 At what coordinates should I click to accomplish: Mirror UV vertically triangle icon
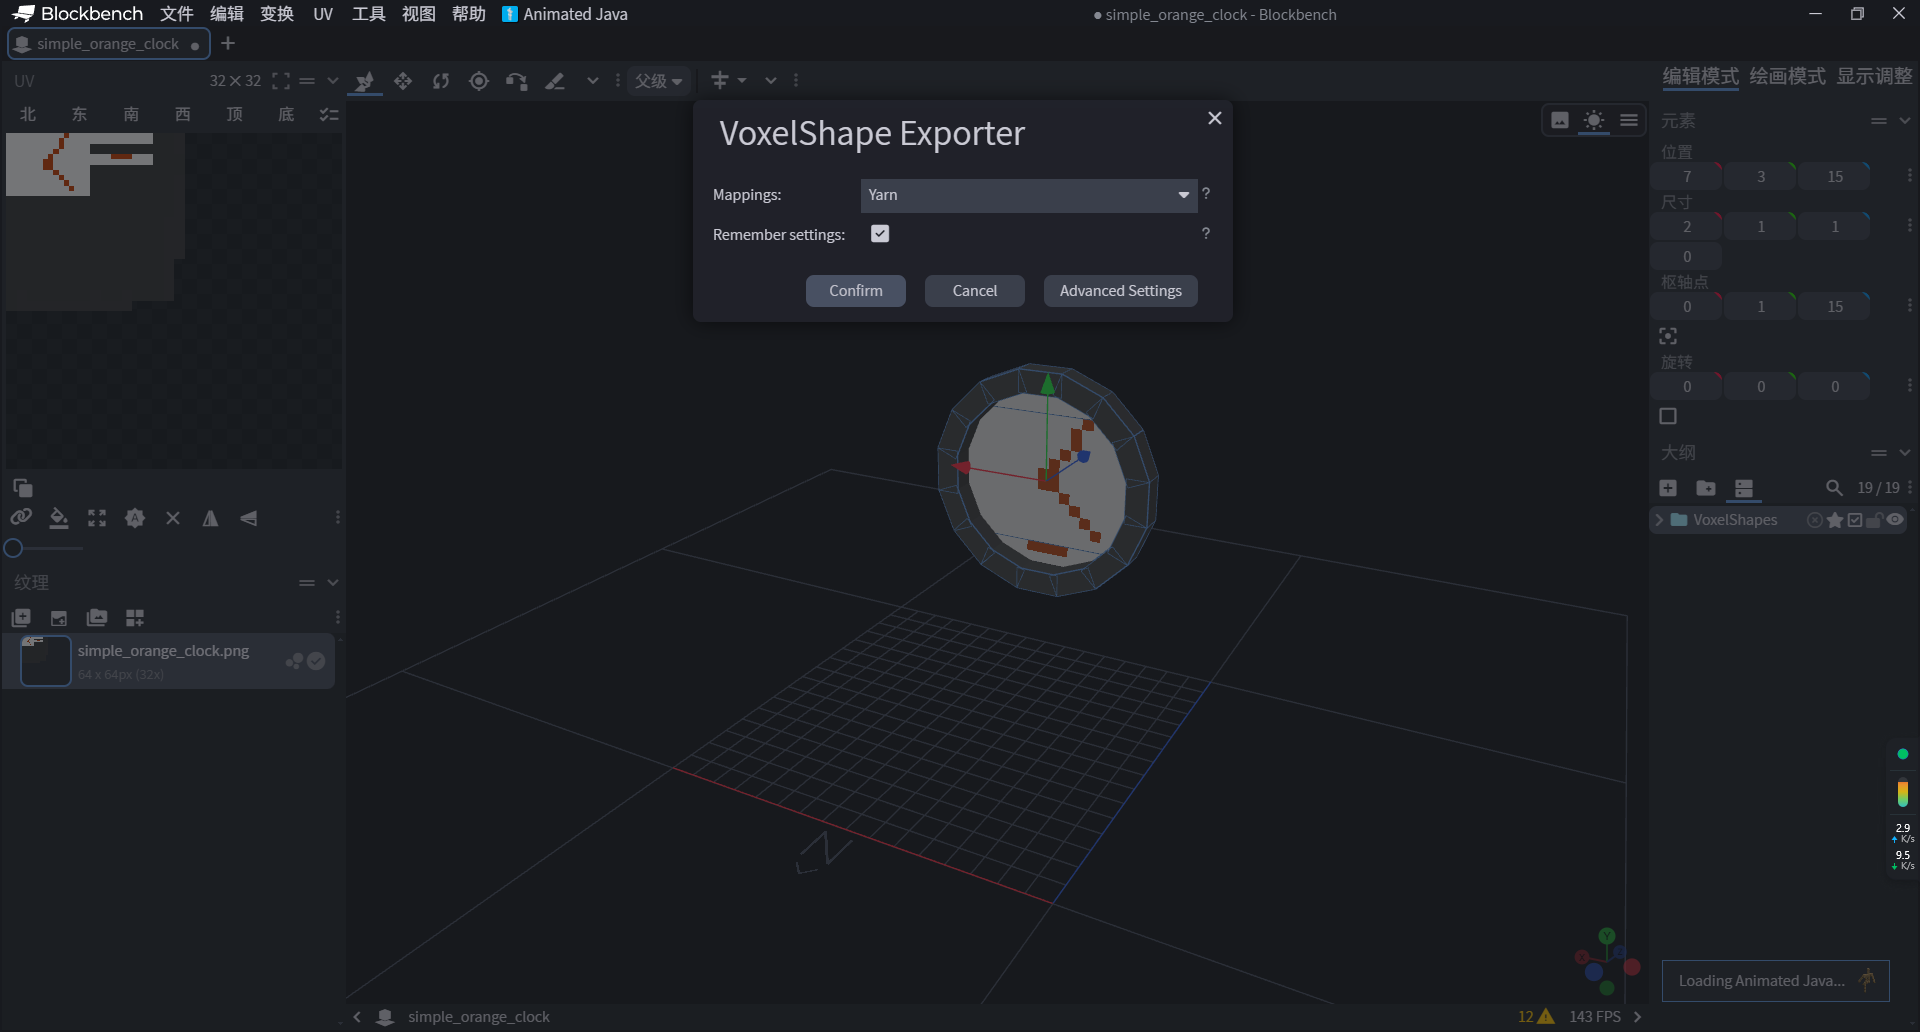tap(248, 518)
